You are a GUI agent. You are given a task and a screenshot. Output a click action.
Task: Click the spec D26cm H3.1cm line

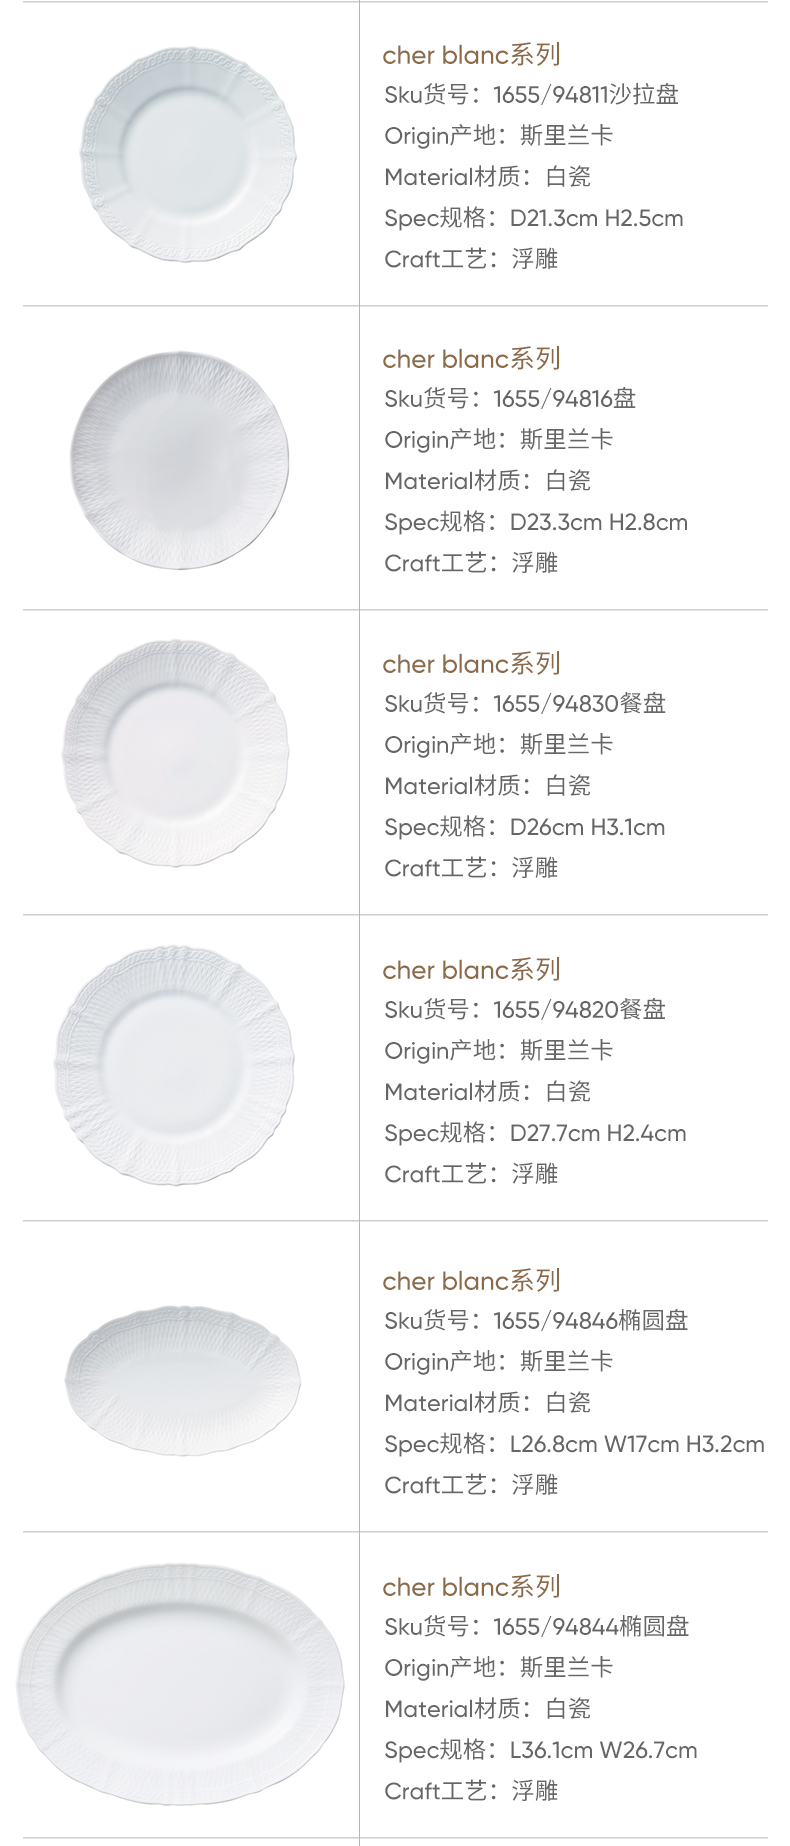[x=524, y=827]
